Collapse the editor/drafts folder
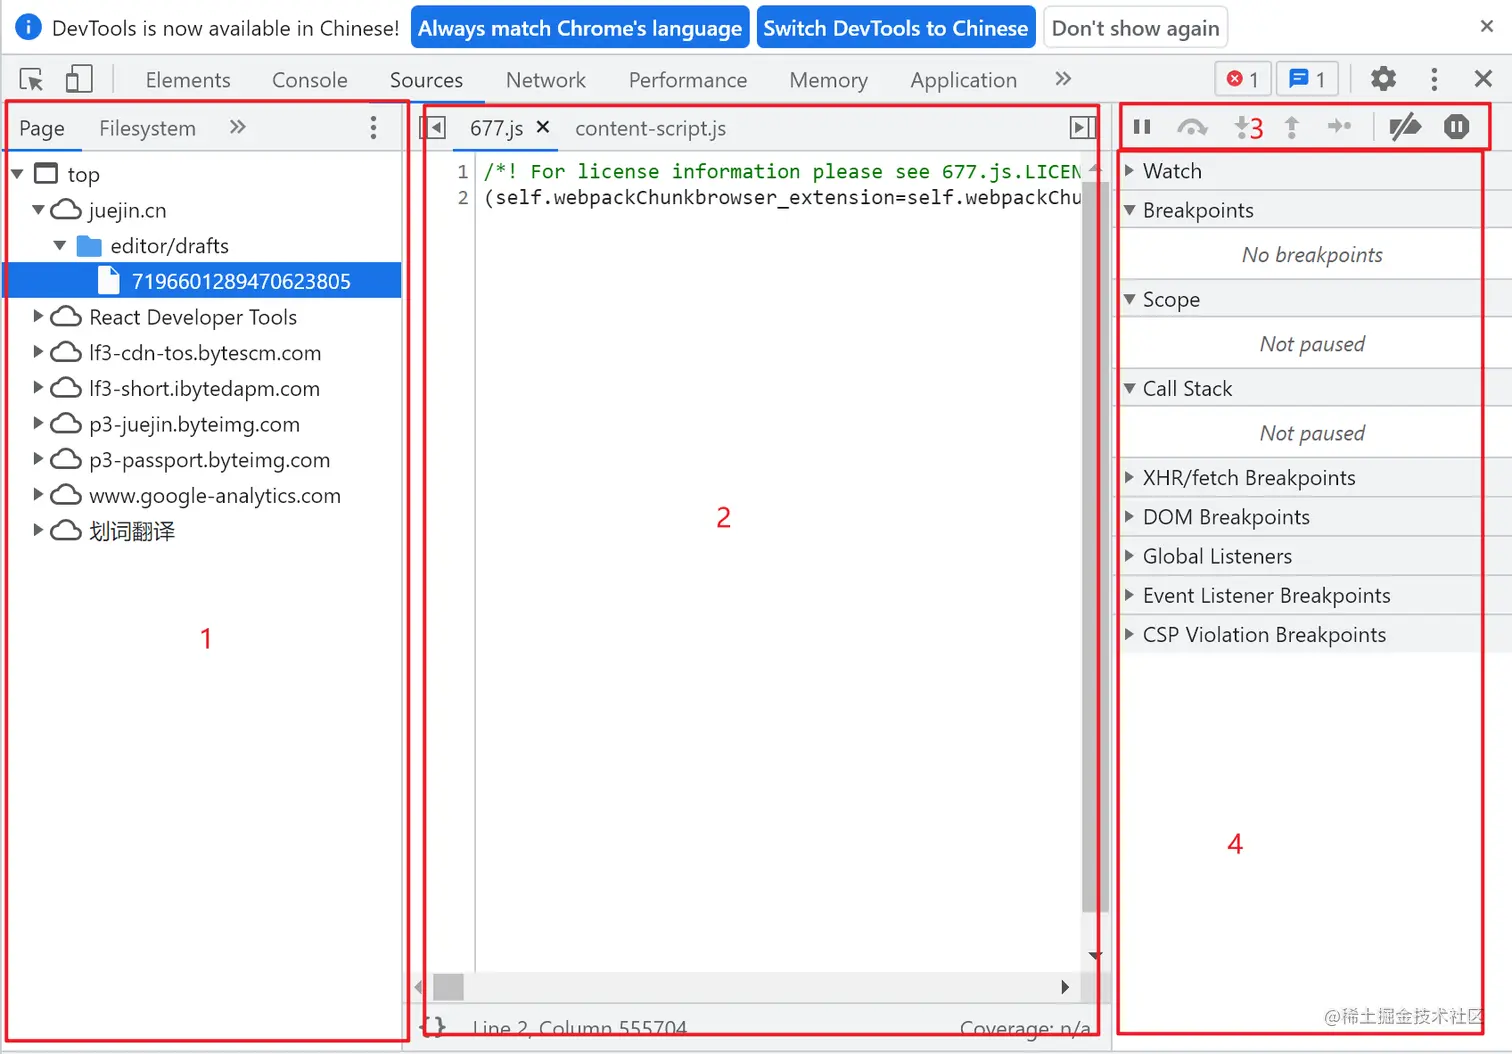The height and width of the screenshot is (1054, 1512). [x=60, y=245]
